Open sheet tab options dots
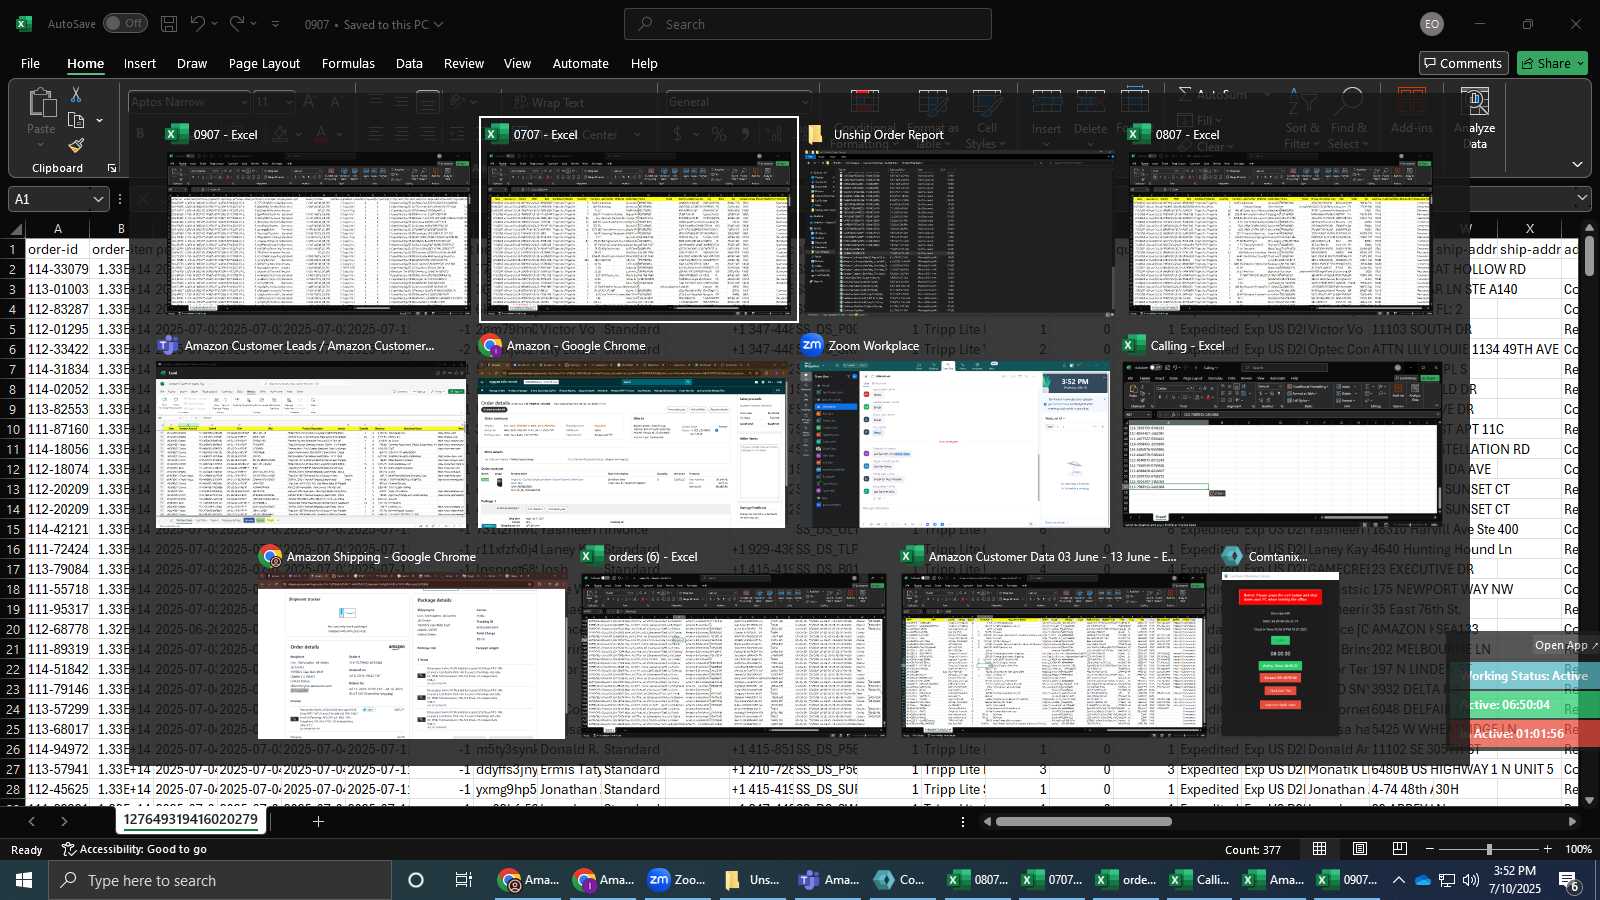 963,821
